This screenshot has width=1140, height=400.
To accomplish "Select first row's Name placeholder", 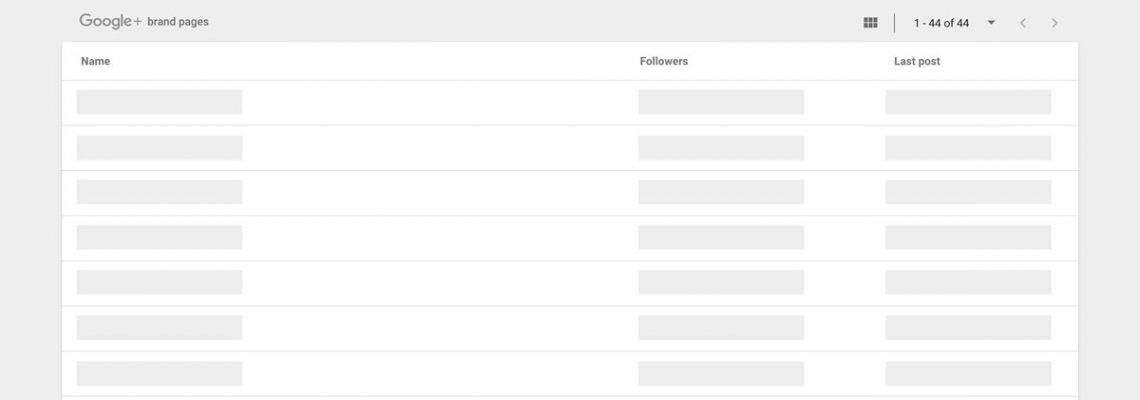I will [x=159, y=102].
